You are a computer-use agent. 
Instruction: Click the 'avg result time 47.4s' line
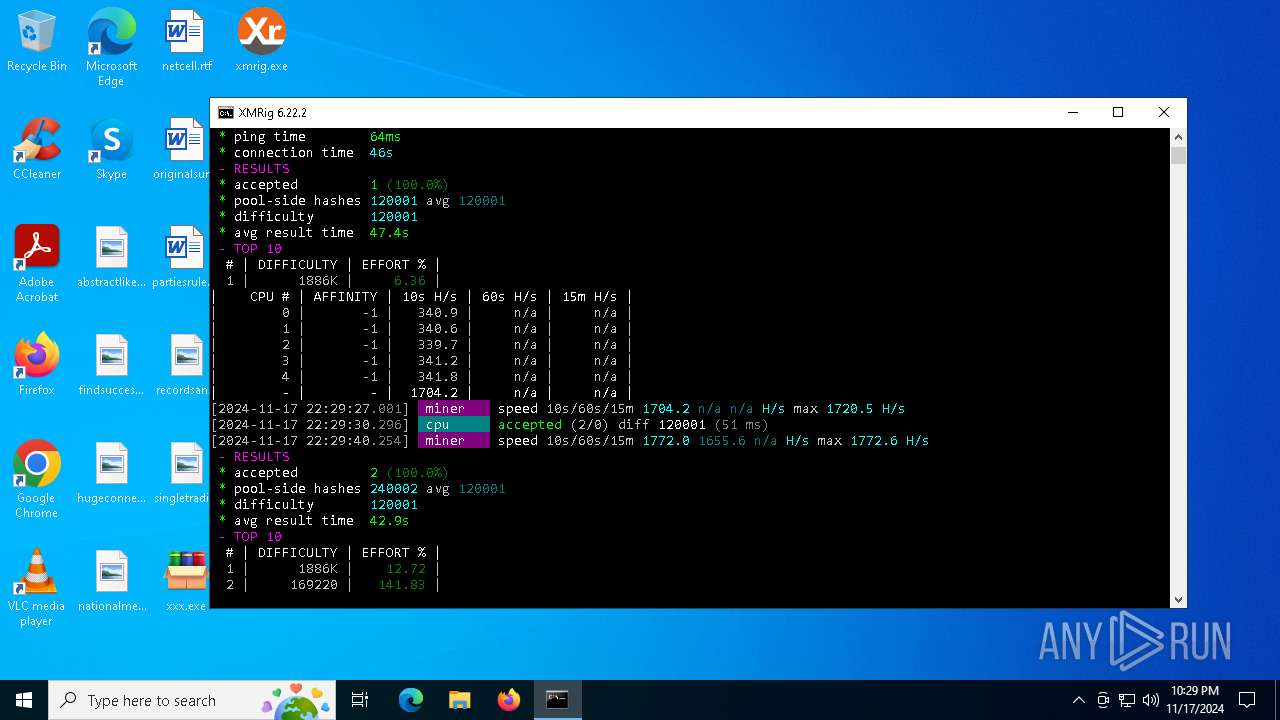click(313, 233)
